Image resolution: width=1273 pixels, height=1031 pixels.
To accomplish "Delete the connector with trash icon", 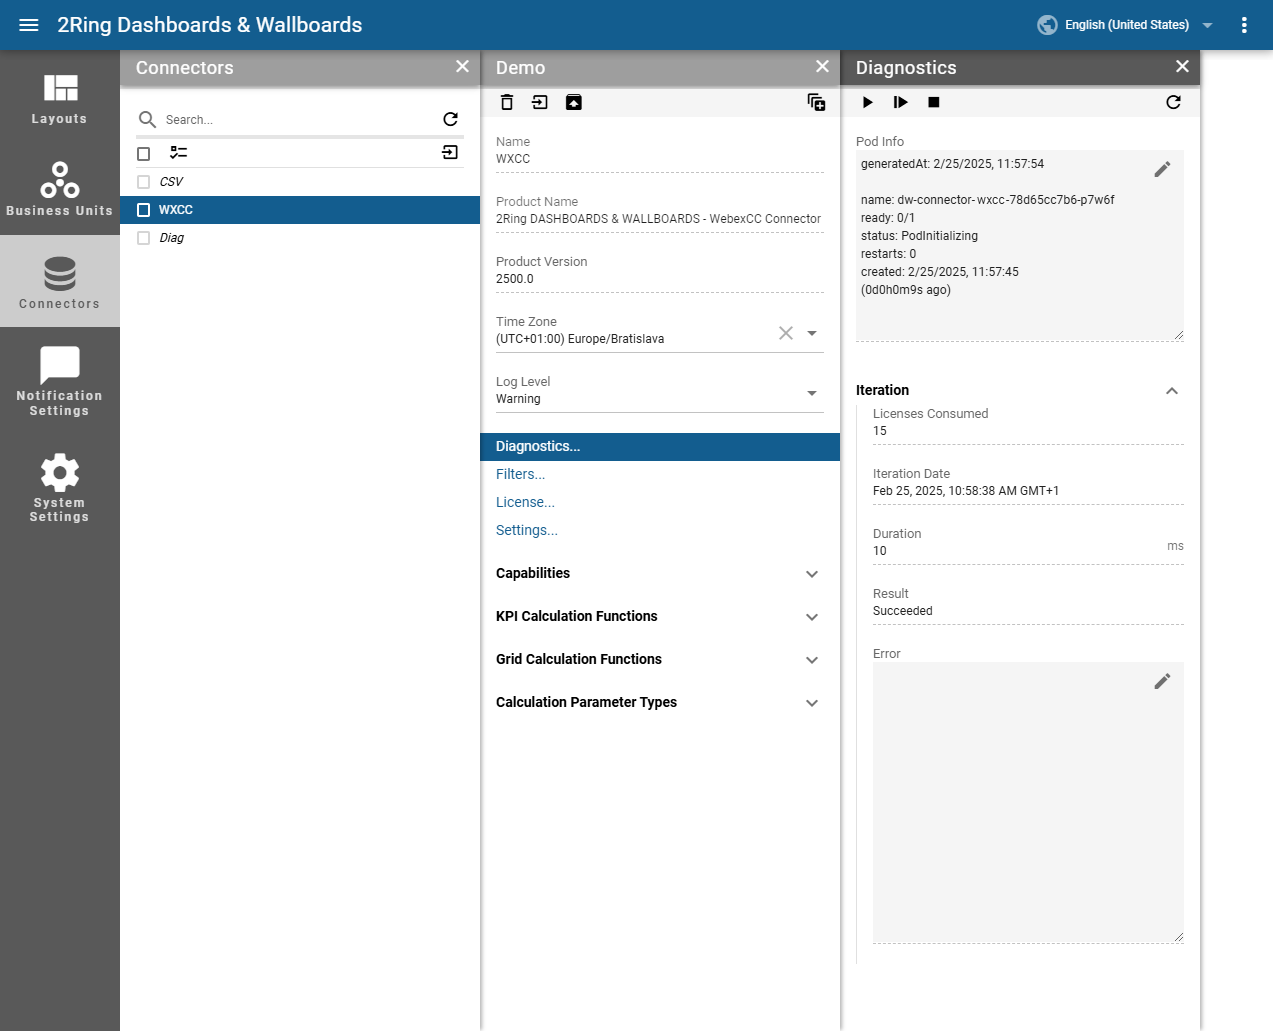I will [507, 102].
